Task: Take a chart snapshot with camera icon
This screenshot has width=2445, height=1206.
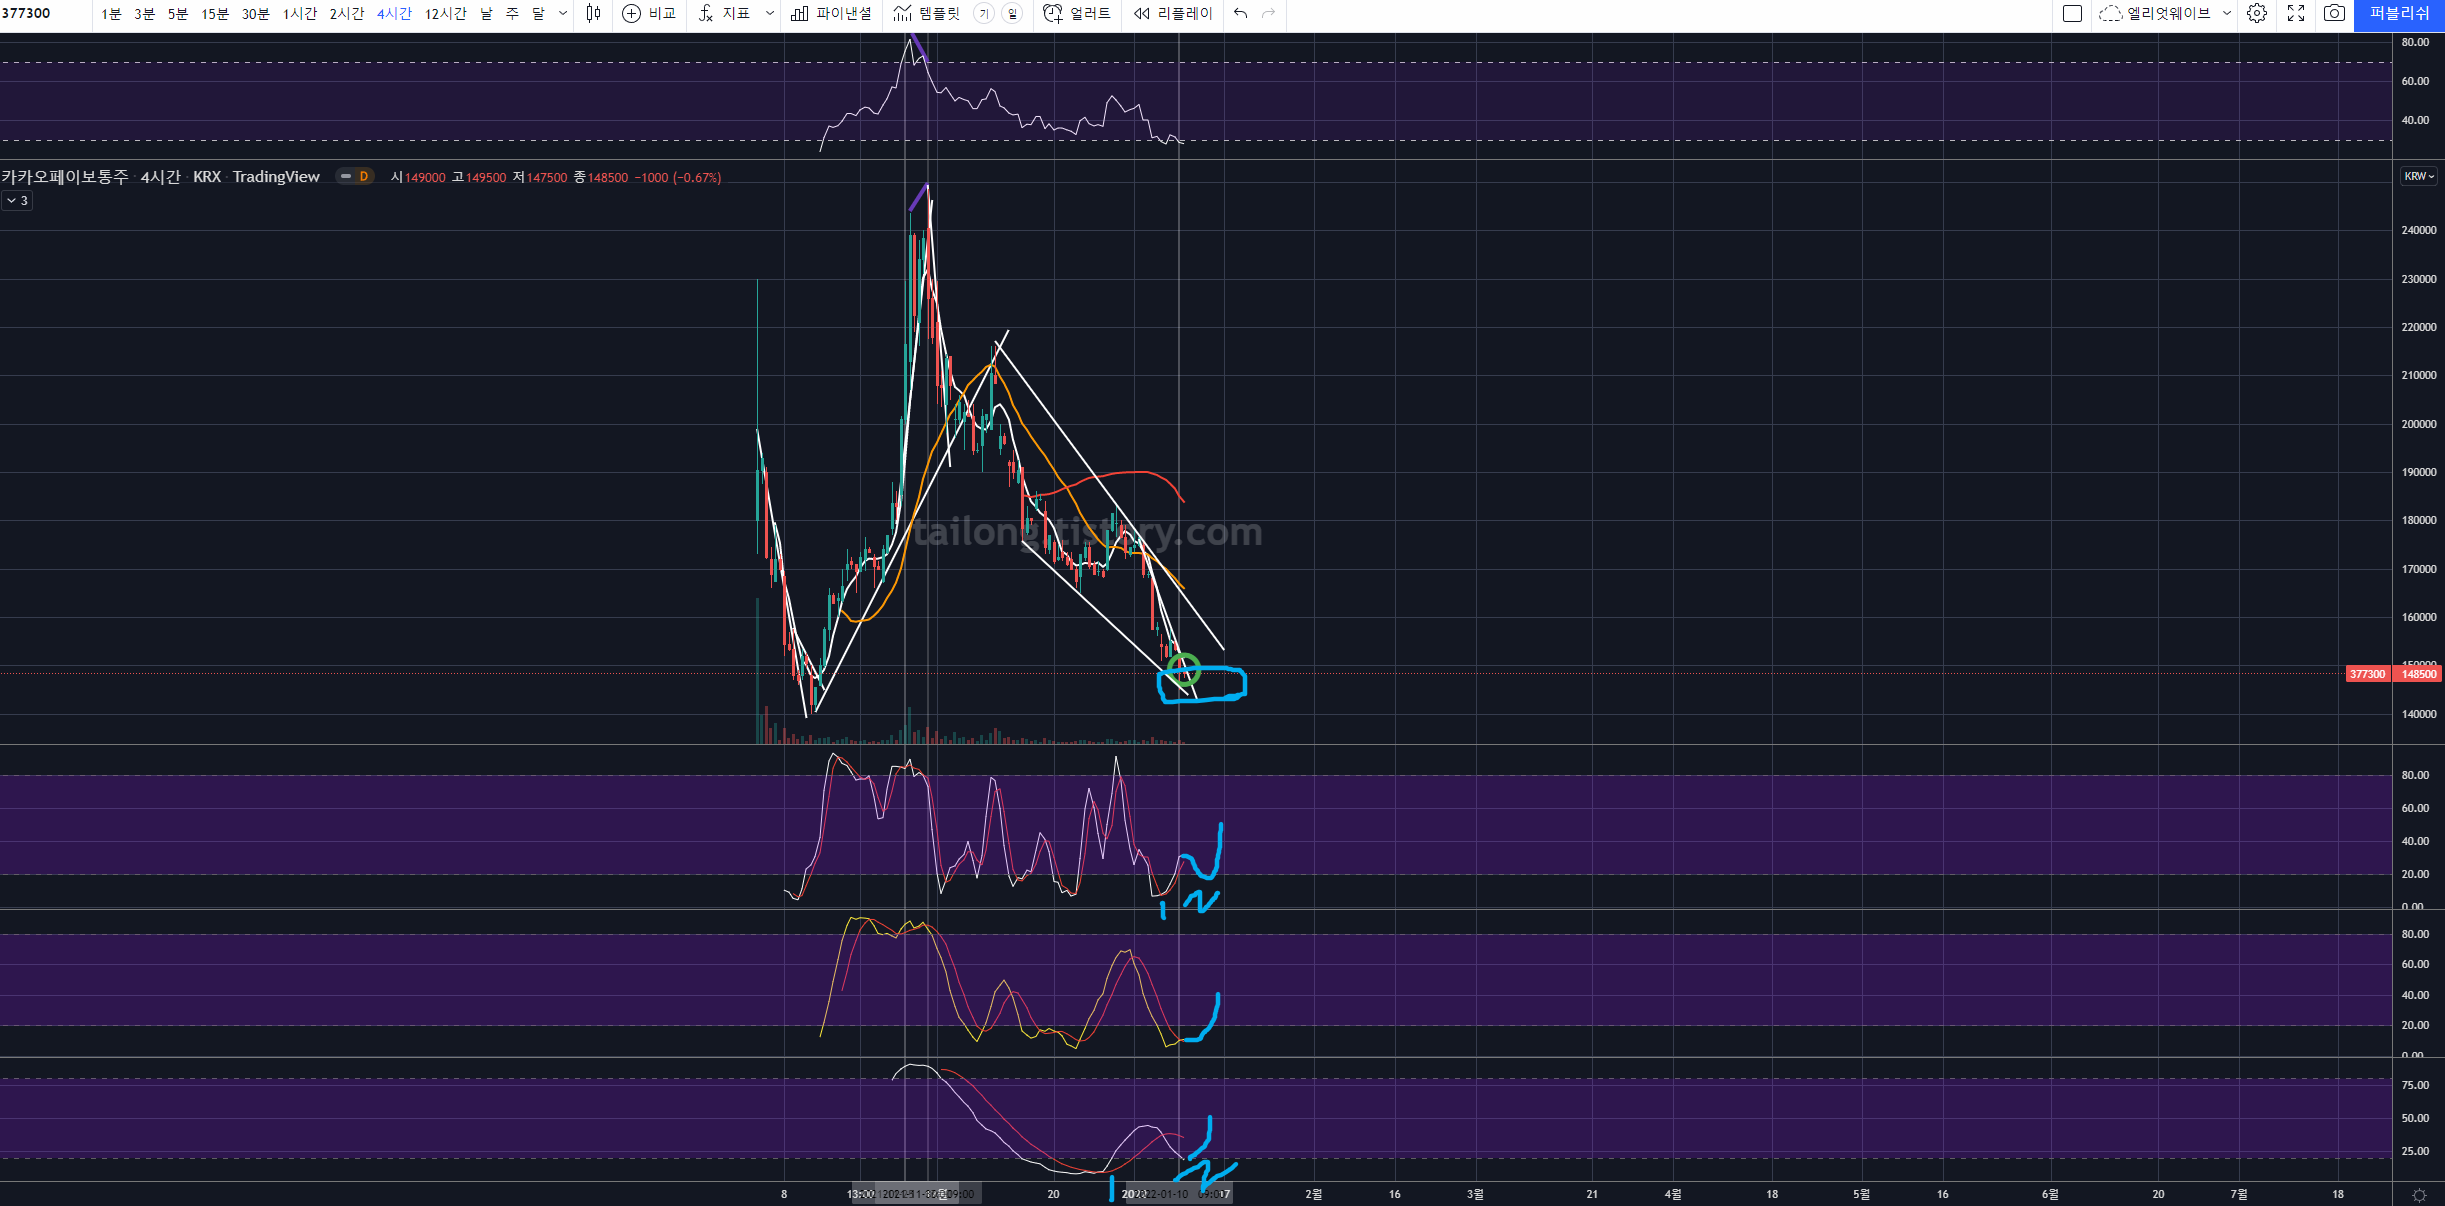Action: 2334,13
